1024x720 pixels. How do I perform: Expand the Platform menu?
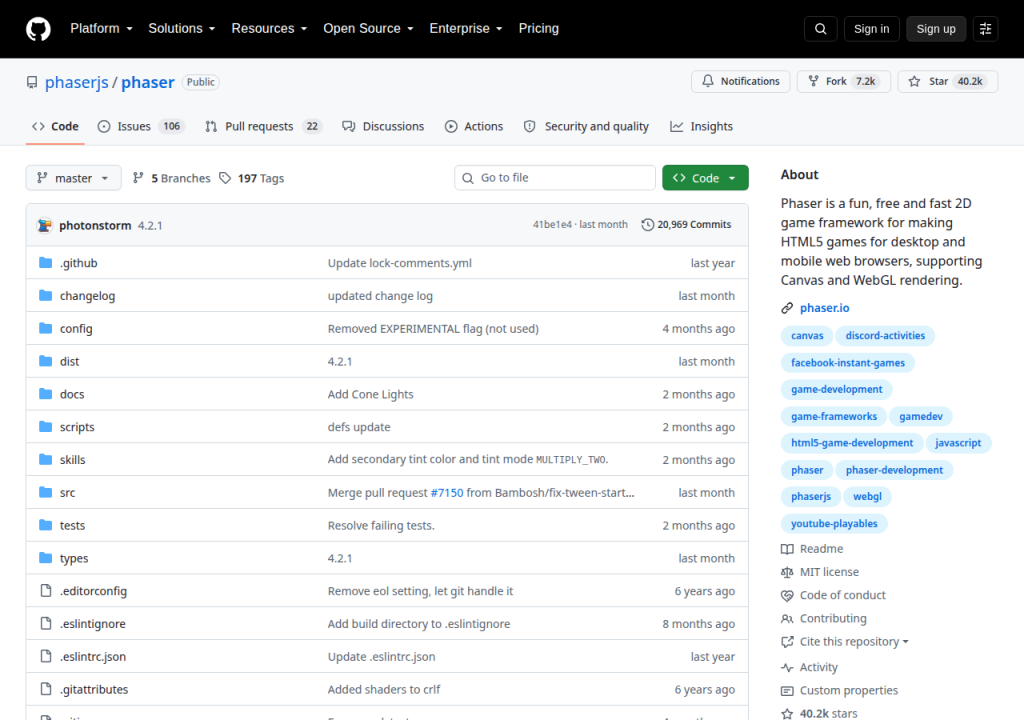[x=101, y=29]
